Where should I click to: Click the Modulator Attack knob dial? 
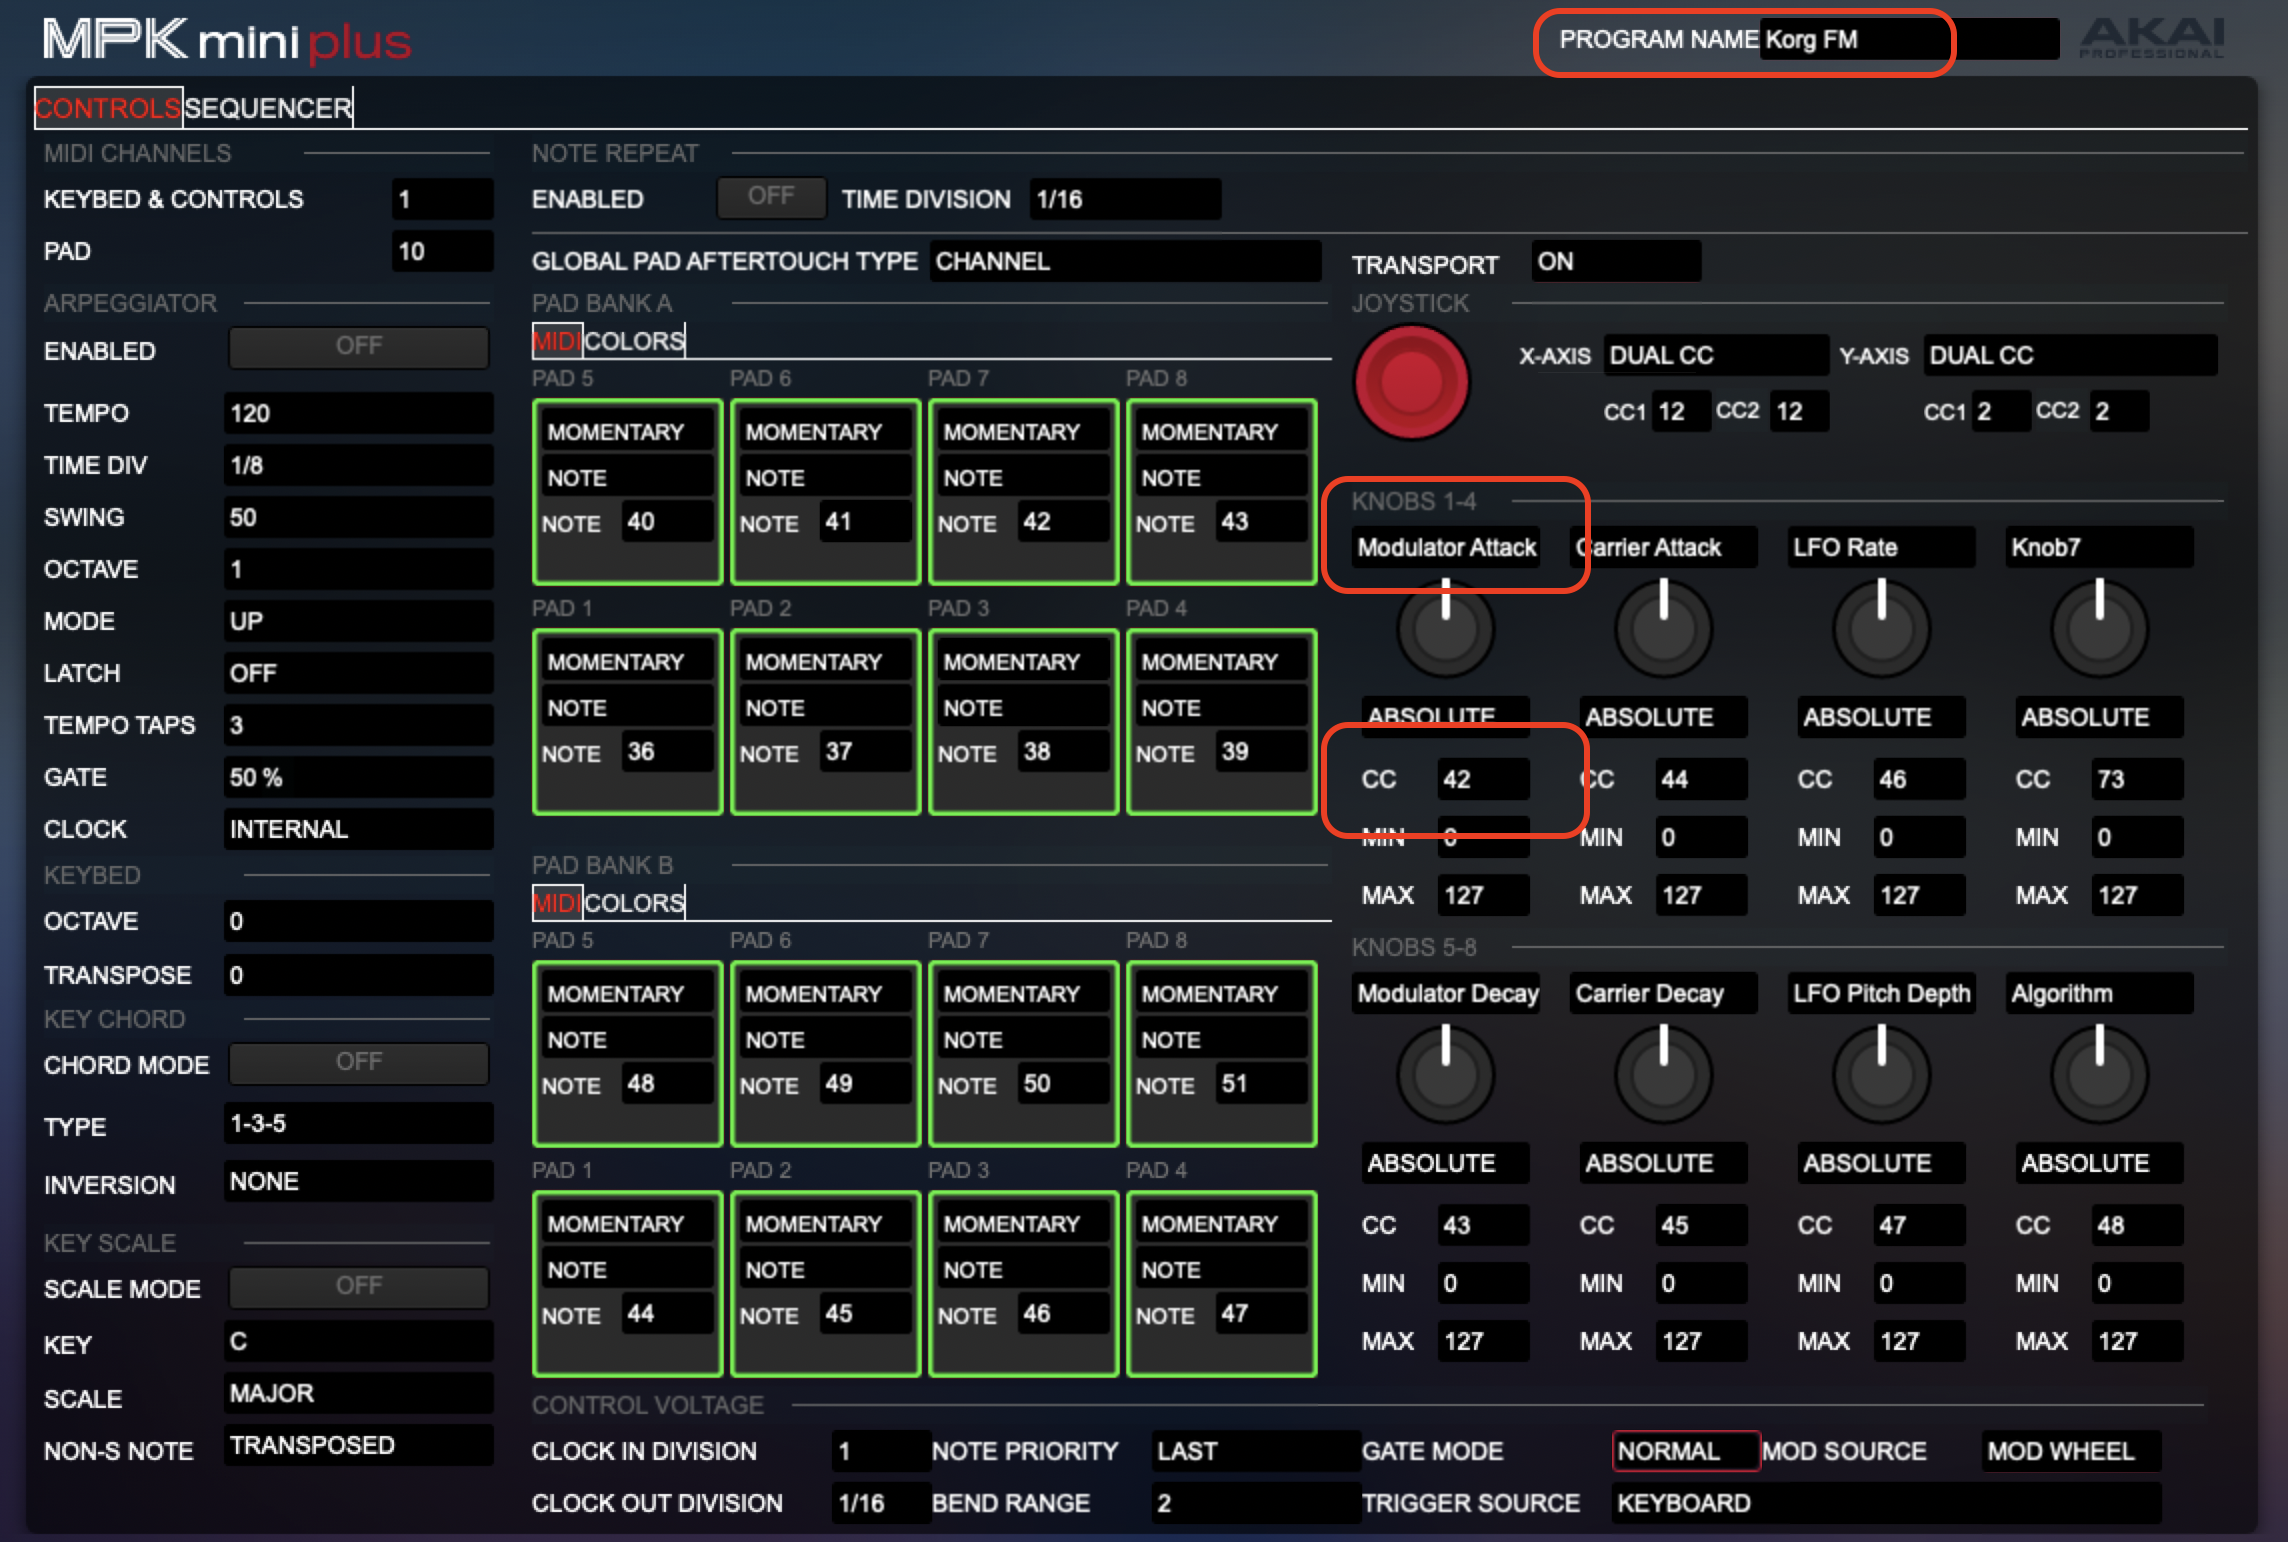tap(1445, 629)
